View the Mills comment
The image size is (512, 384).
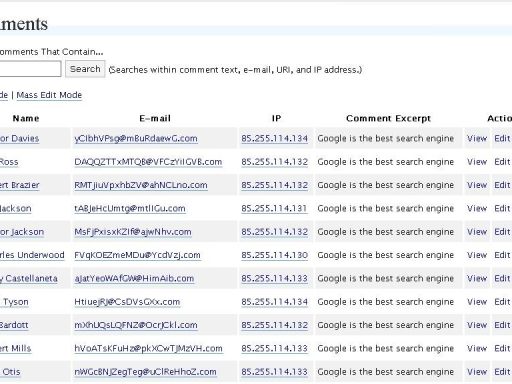click(x=477, y=348)
